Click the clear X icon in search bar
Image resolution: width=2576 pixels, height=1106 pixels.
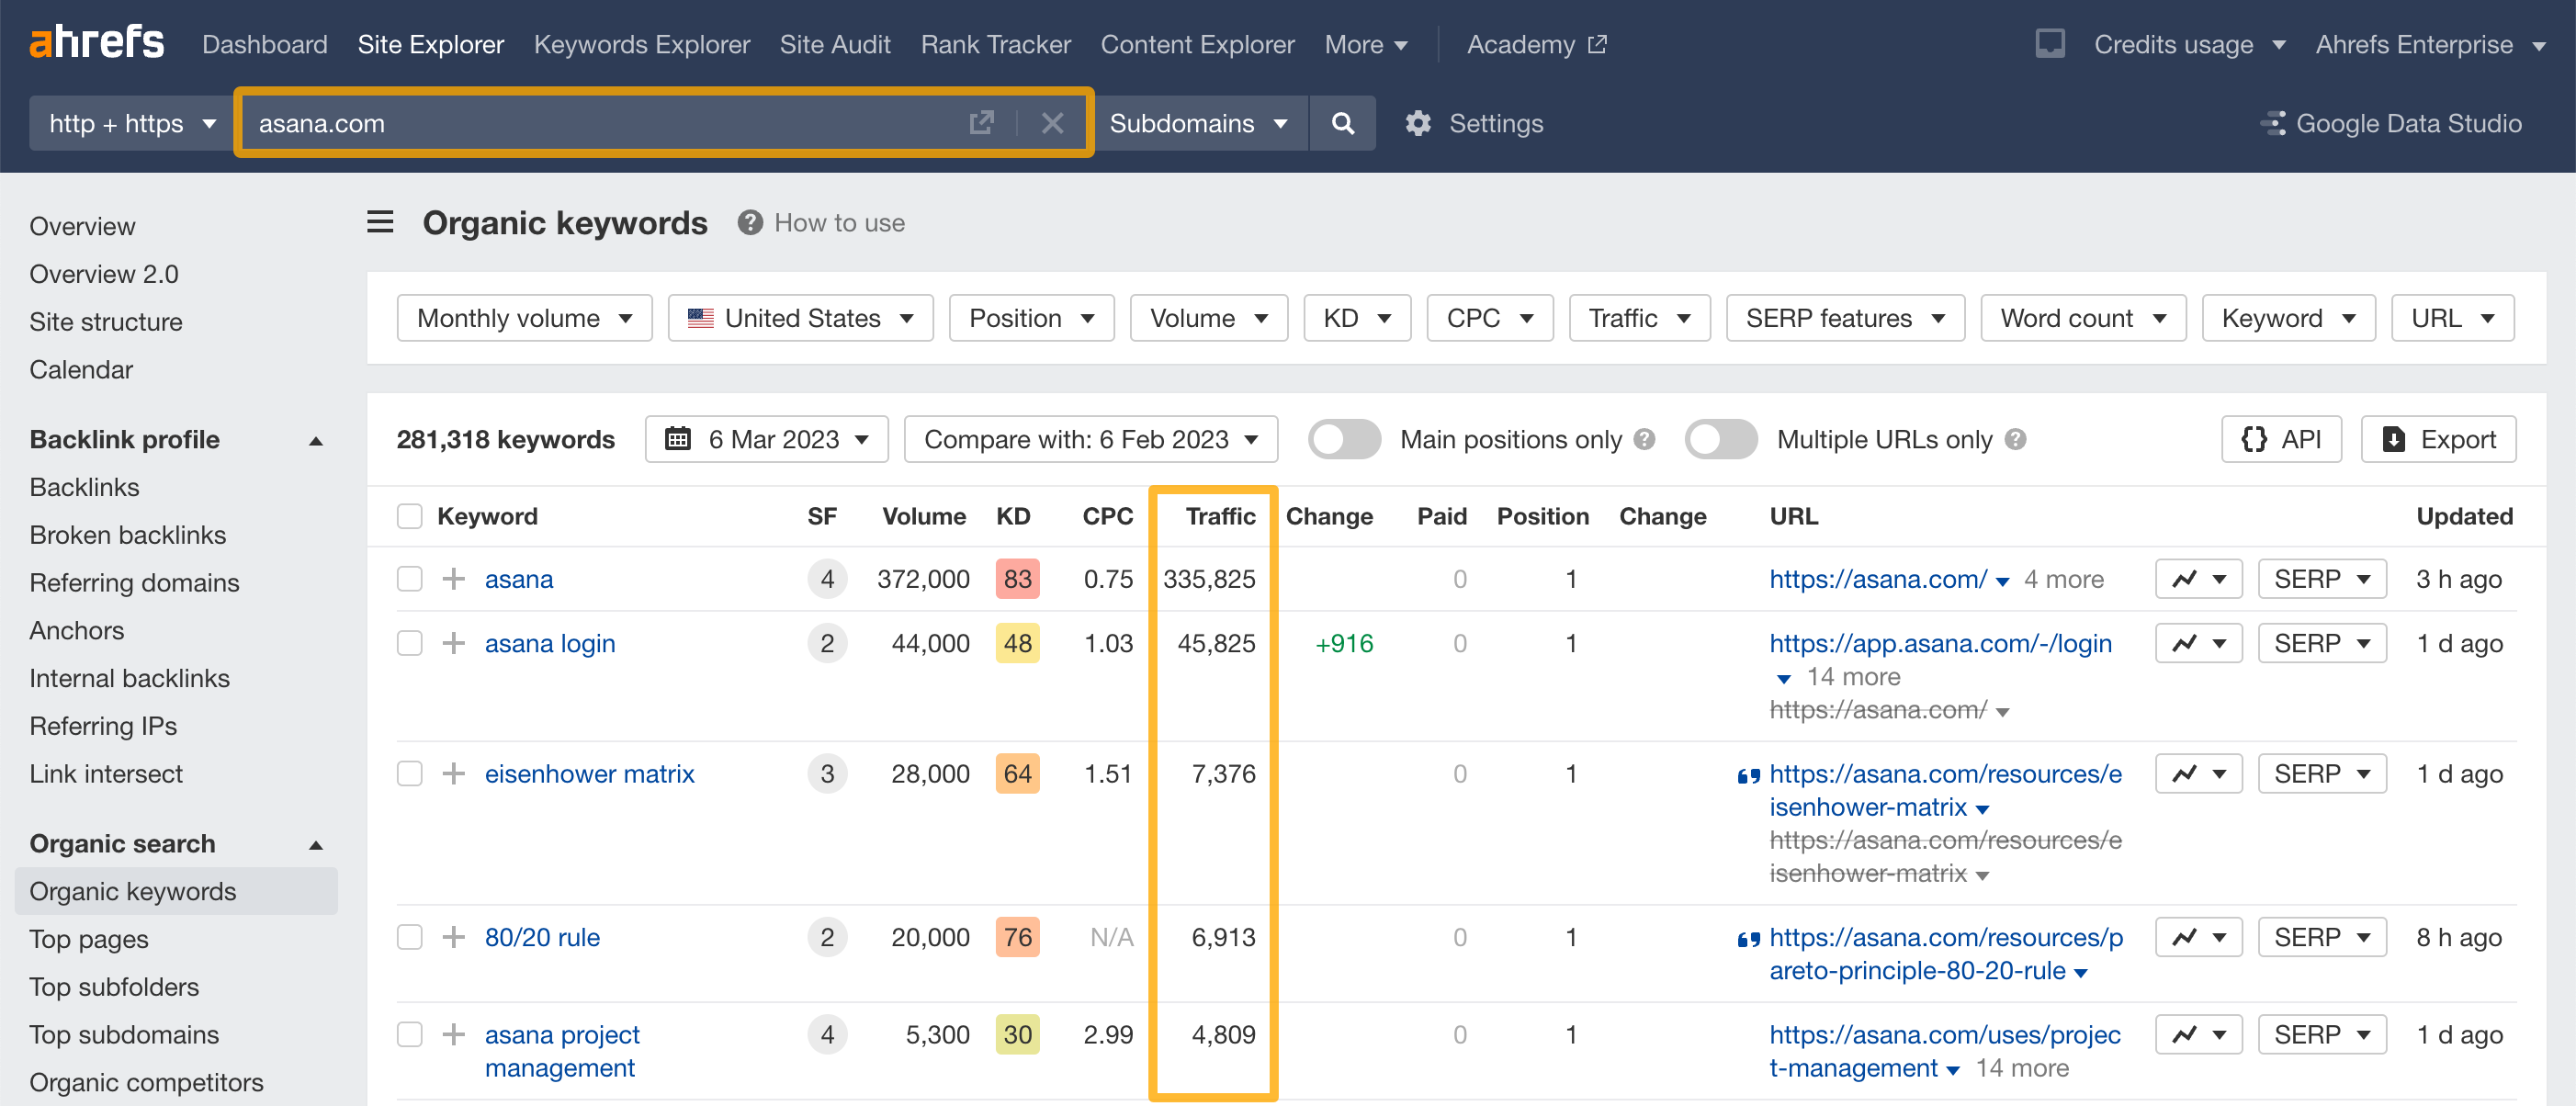point(1056,123)
